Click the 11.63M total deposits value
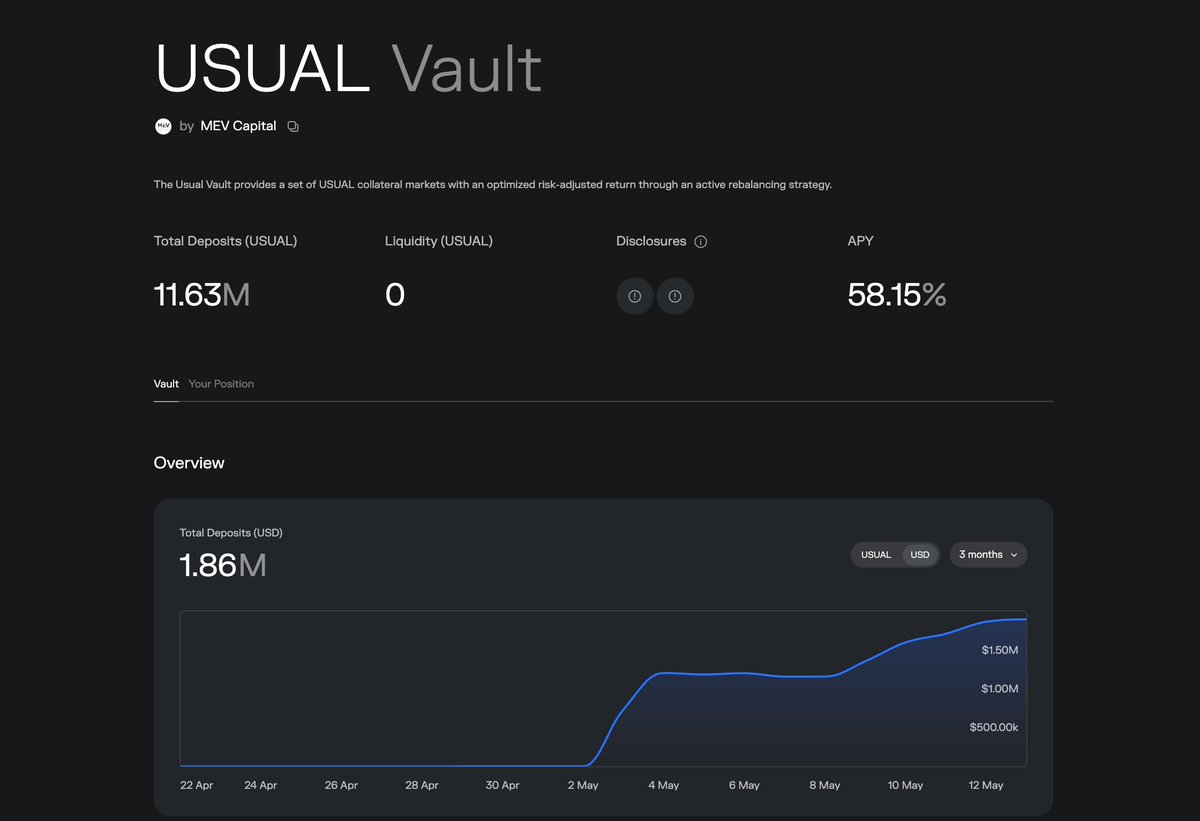Screen dimensions: 1200x821 click(x=202, y=295)
